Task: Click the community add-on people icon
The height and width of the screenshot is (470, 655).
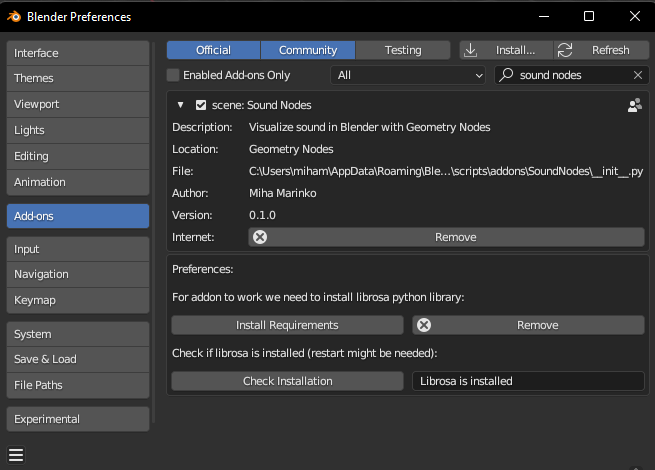Action: coord(635,105)
